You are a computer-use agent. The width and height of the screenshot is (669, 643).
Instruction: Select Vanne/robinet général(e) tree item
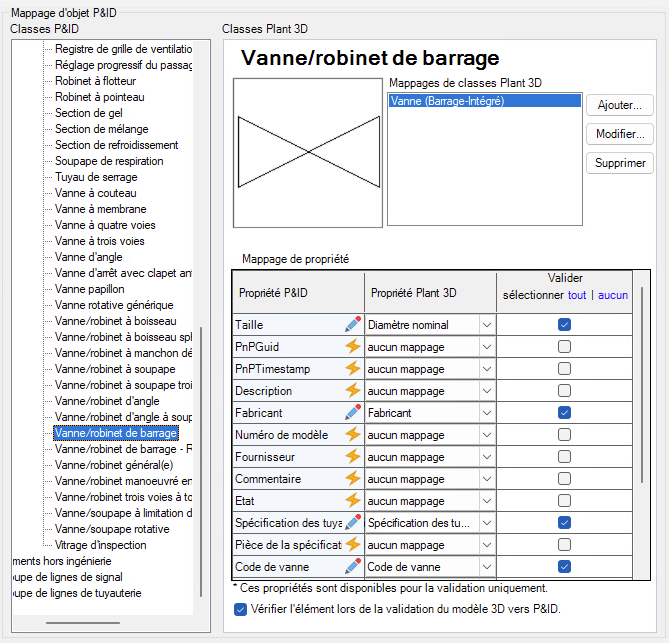pos(114,465)
